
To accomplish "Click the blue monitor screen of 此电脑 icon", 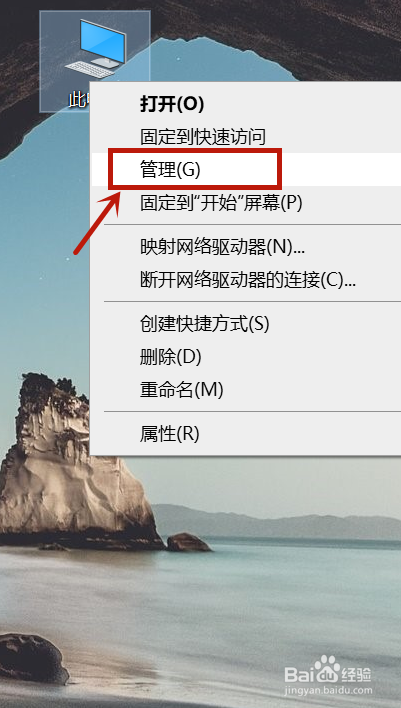I will click(x=101, y=39).
